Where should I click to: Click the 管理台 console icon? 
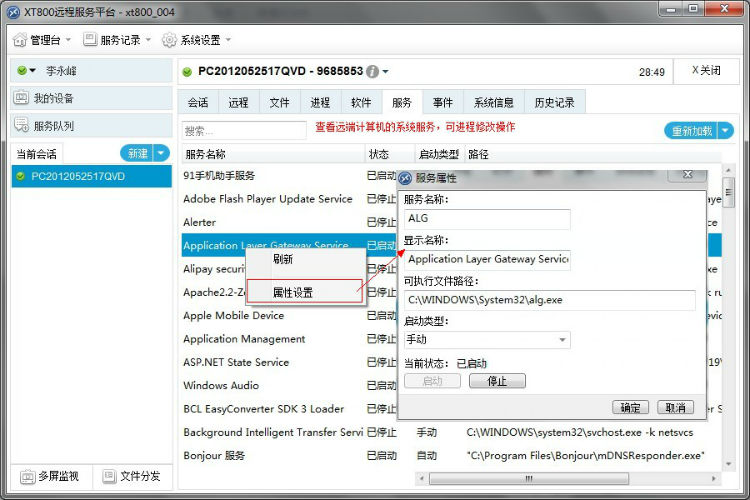[x=20, y=40]
